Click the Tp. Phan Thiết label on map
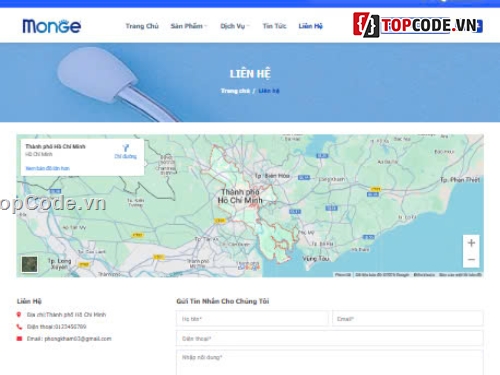 (460, 180)
